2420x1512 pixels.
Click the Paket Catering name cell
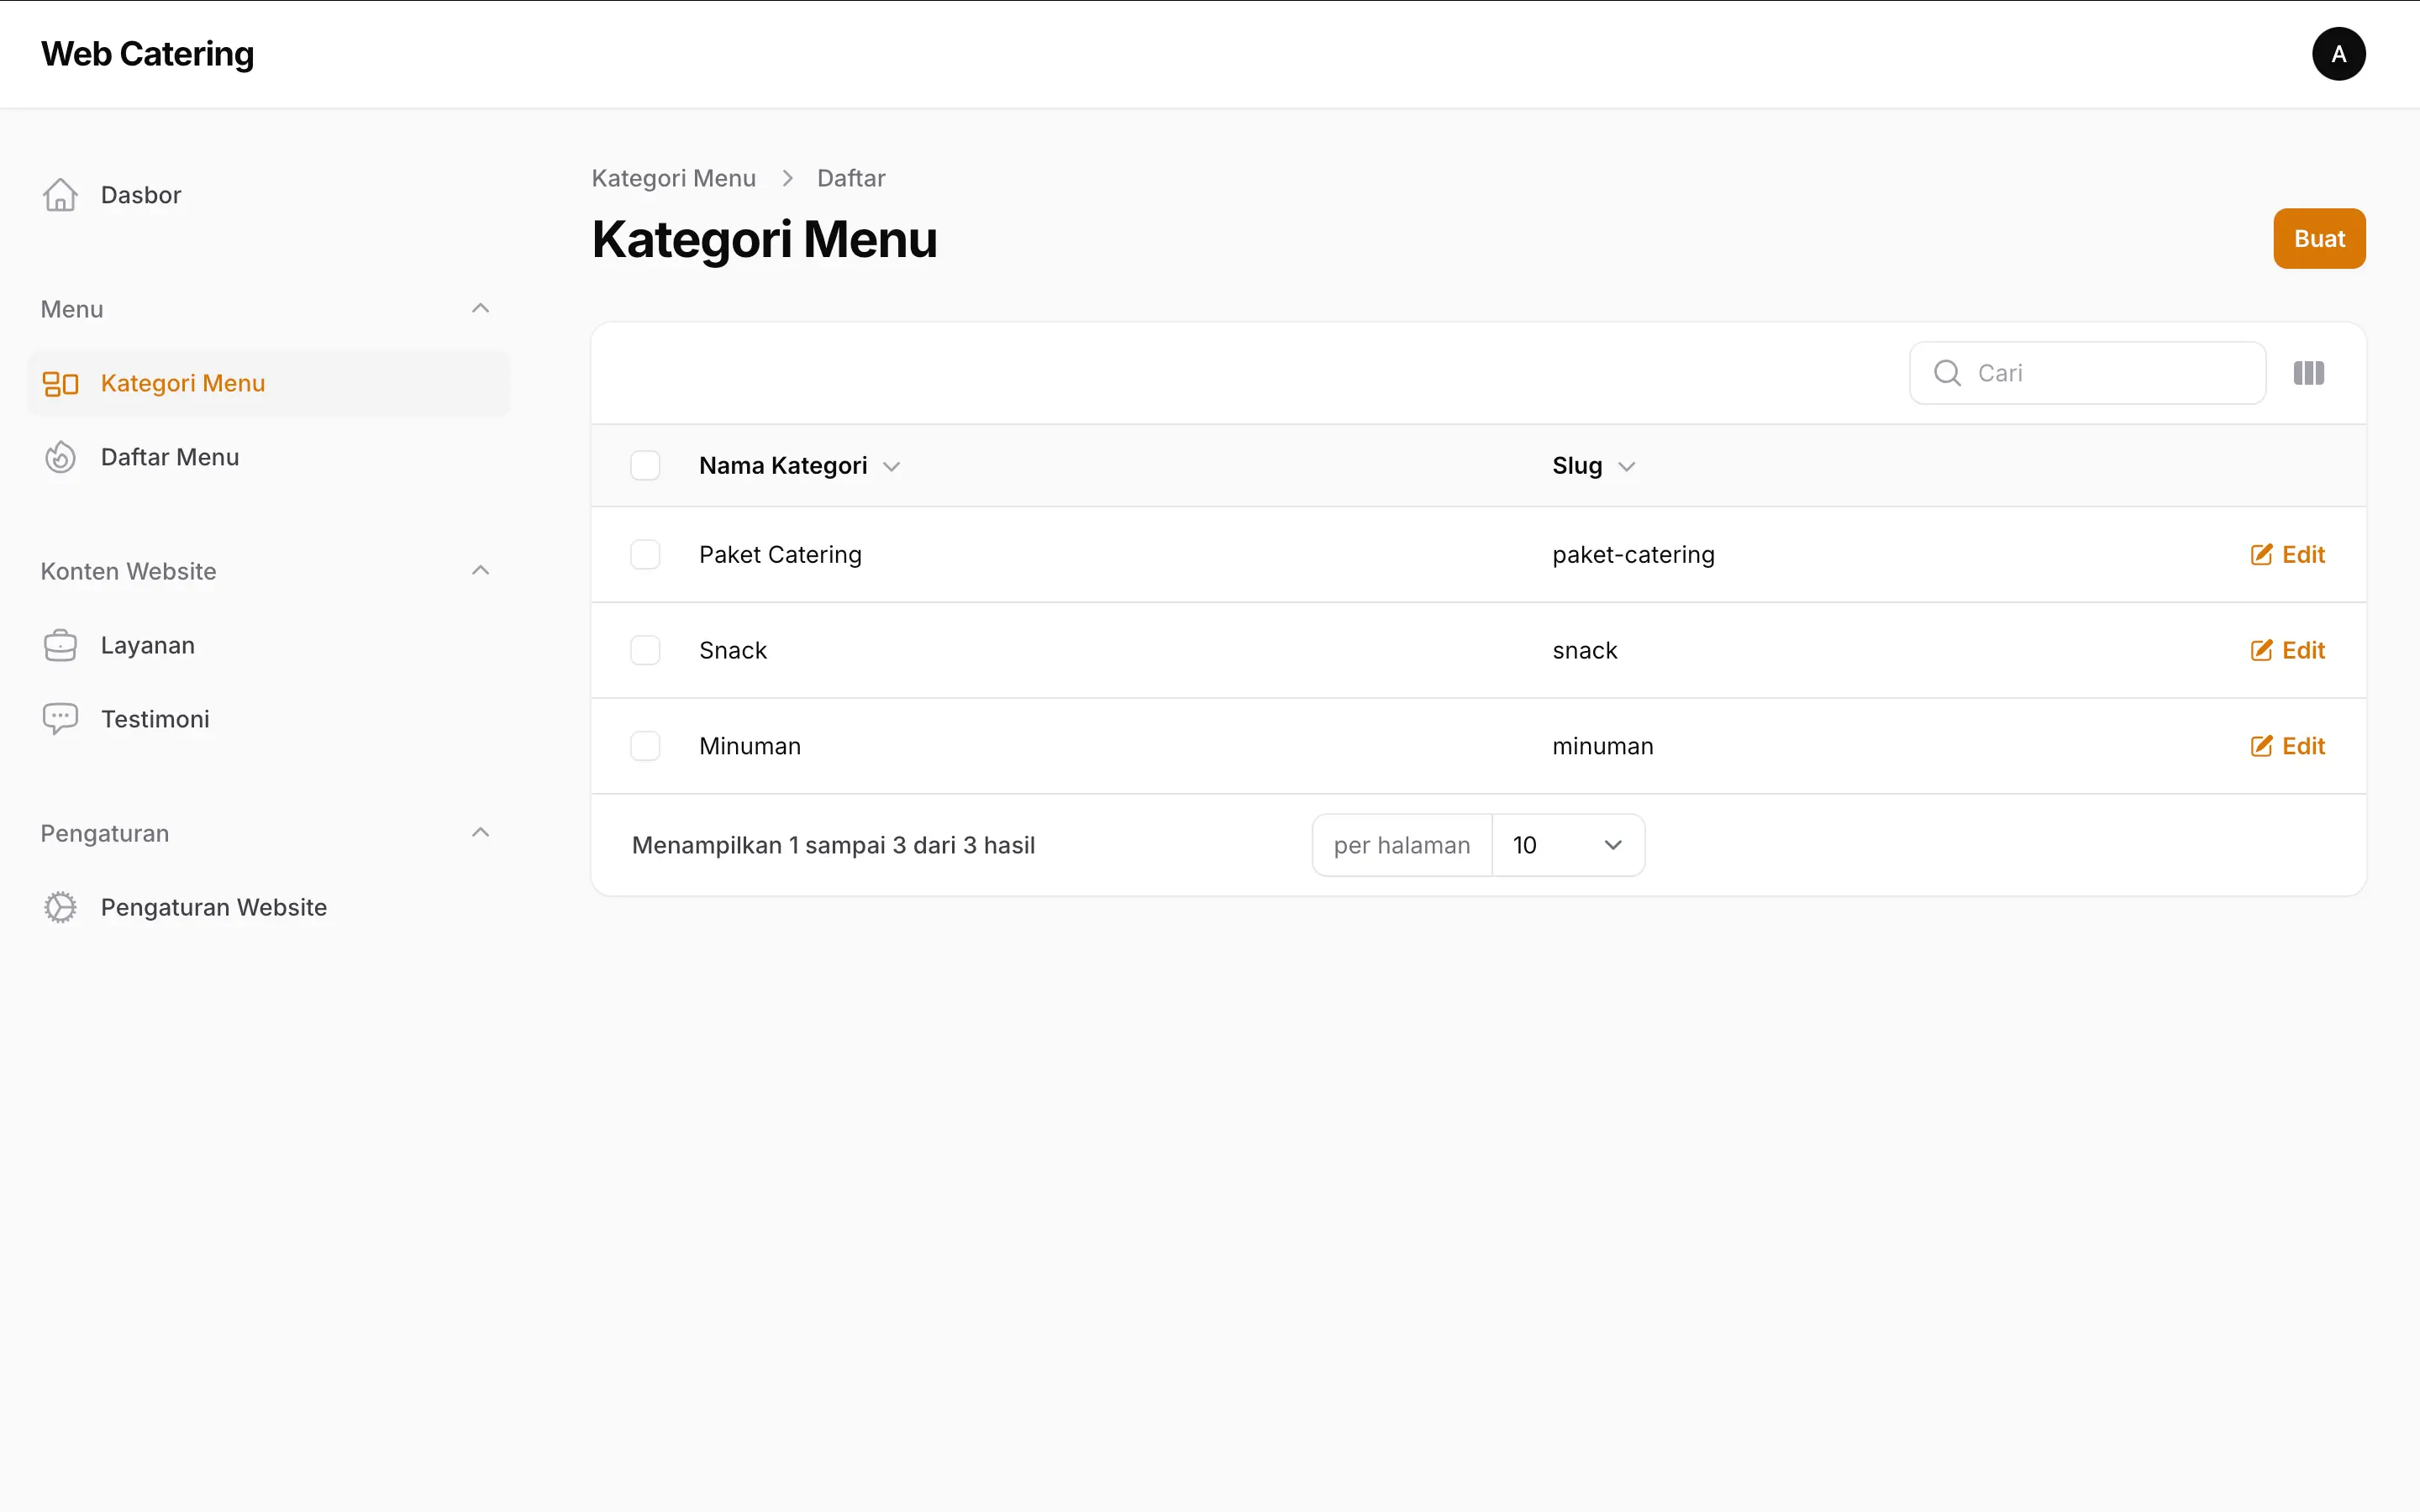pos(780,555)
